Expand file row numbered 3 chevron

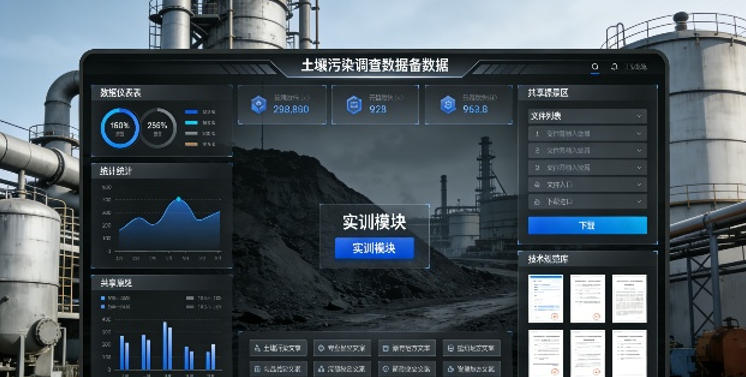click(639, 168)
